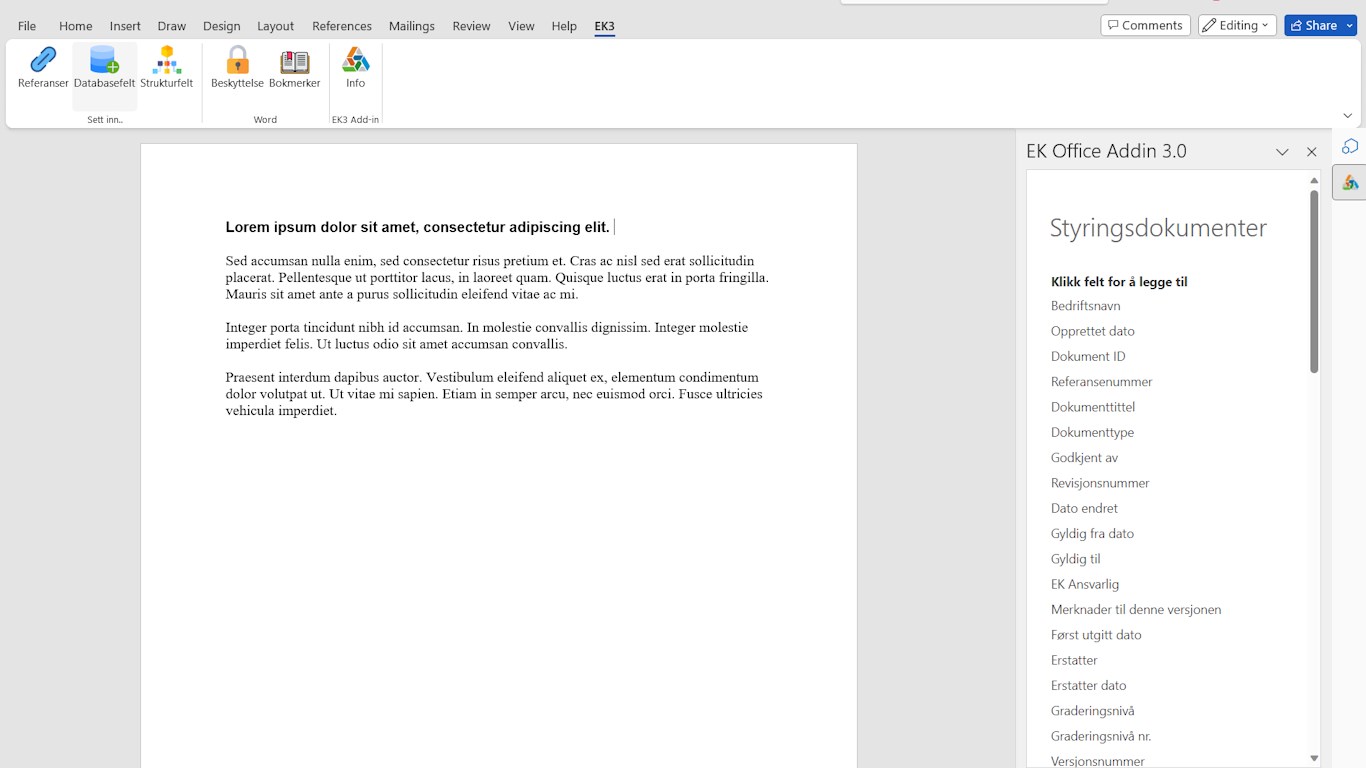The height and width of the screenshot is (768, 1366).
Task: Add the Godkjent av field
Action: 1084,458
